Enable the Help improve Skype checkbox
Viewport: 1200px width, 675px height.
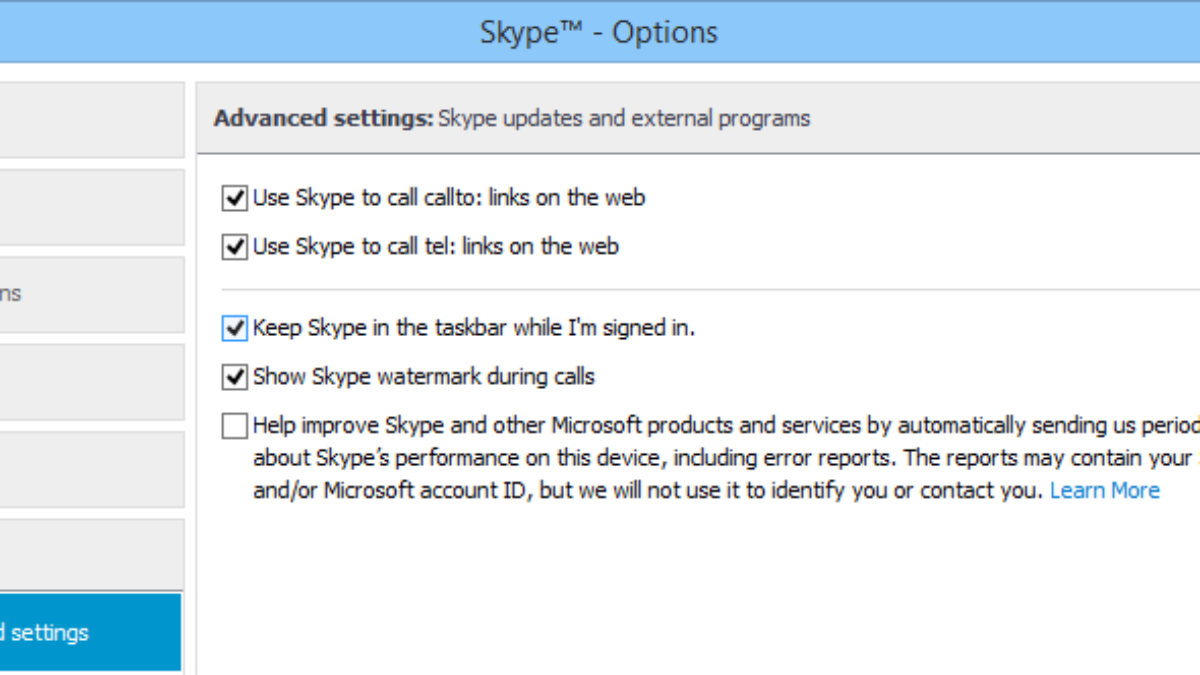click(235, 427)
